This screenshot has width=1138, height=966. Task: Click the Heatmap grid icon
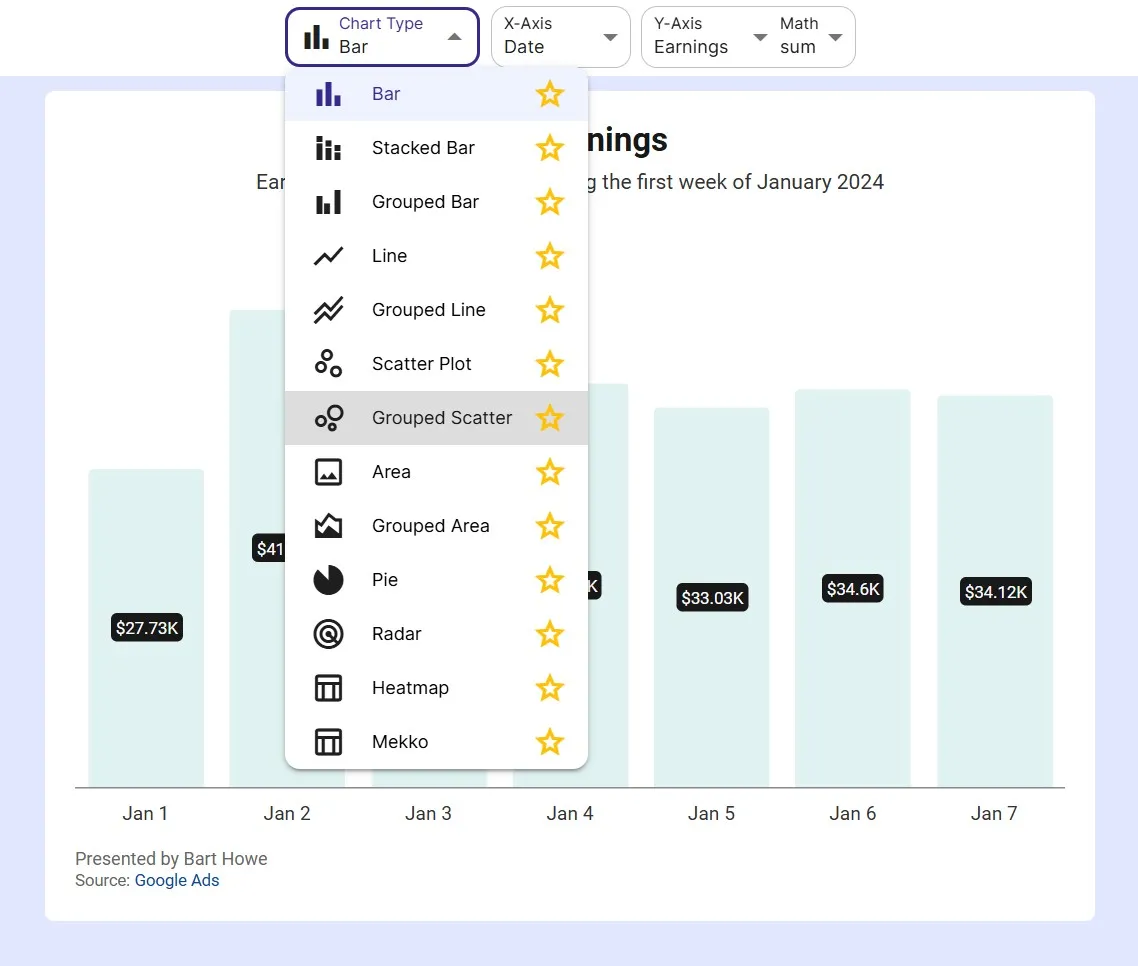point(328,688)
